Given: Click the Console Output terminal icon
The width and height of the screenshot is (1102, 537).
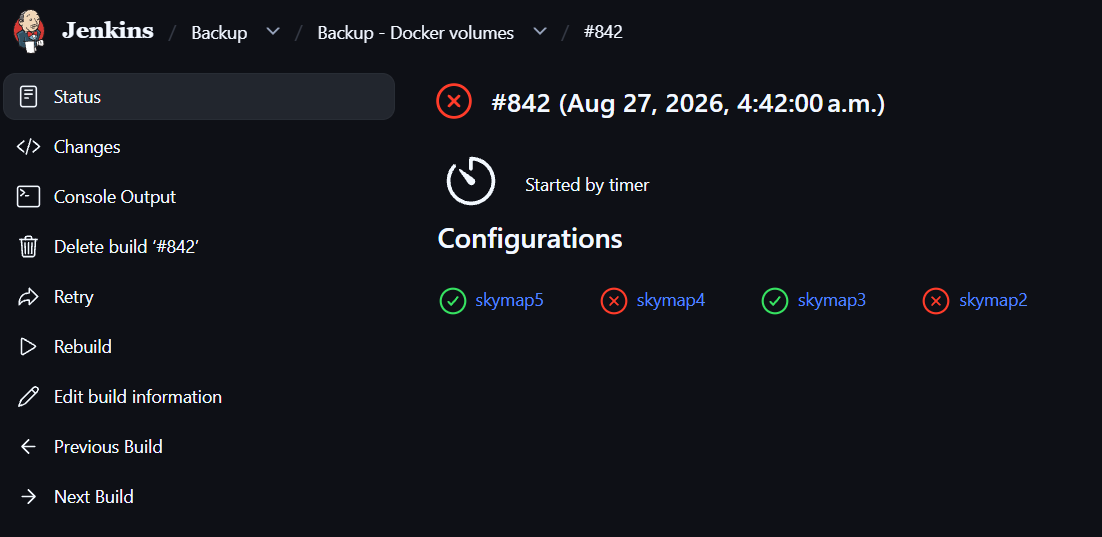Looking at the screenshot, I should coord(28,197).
